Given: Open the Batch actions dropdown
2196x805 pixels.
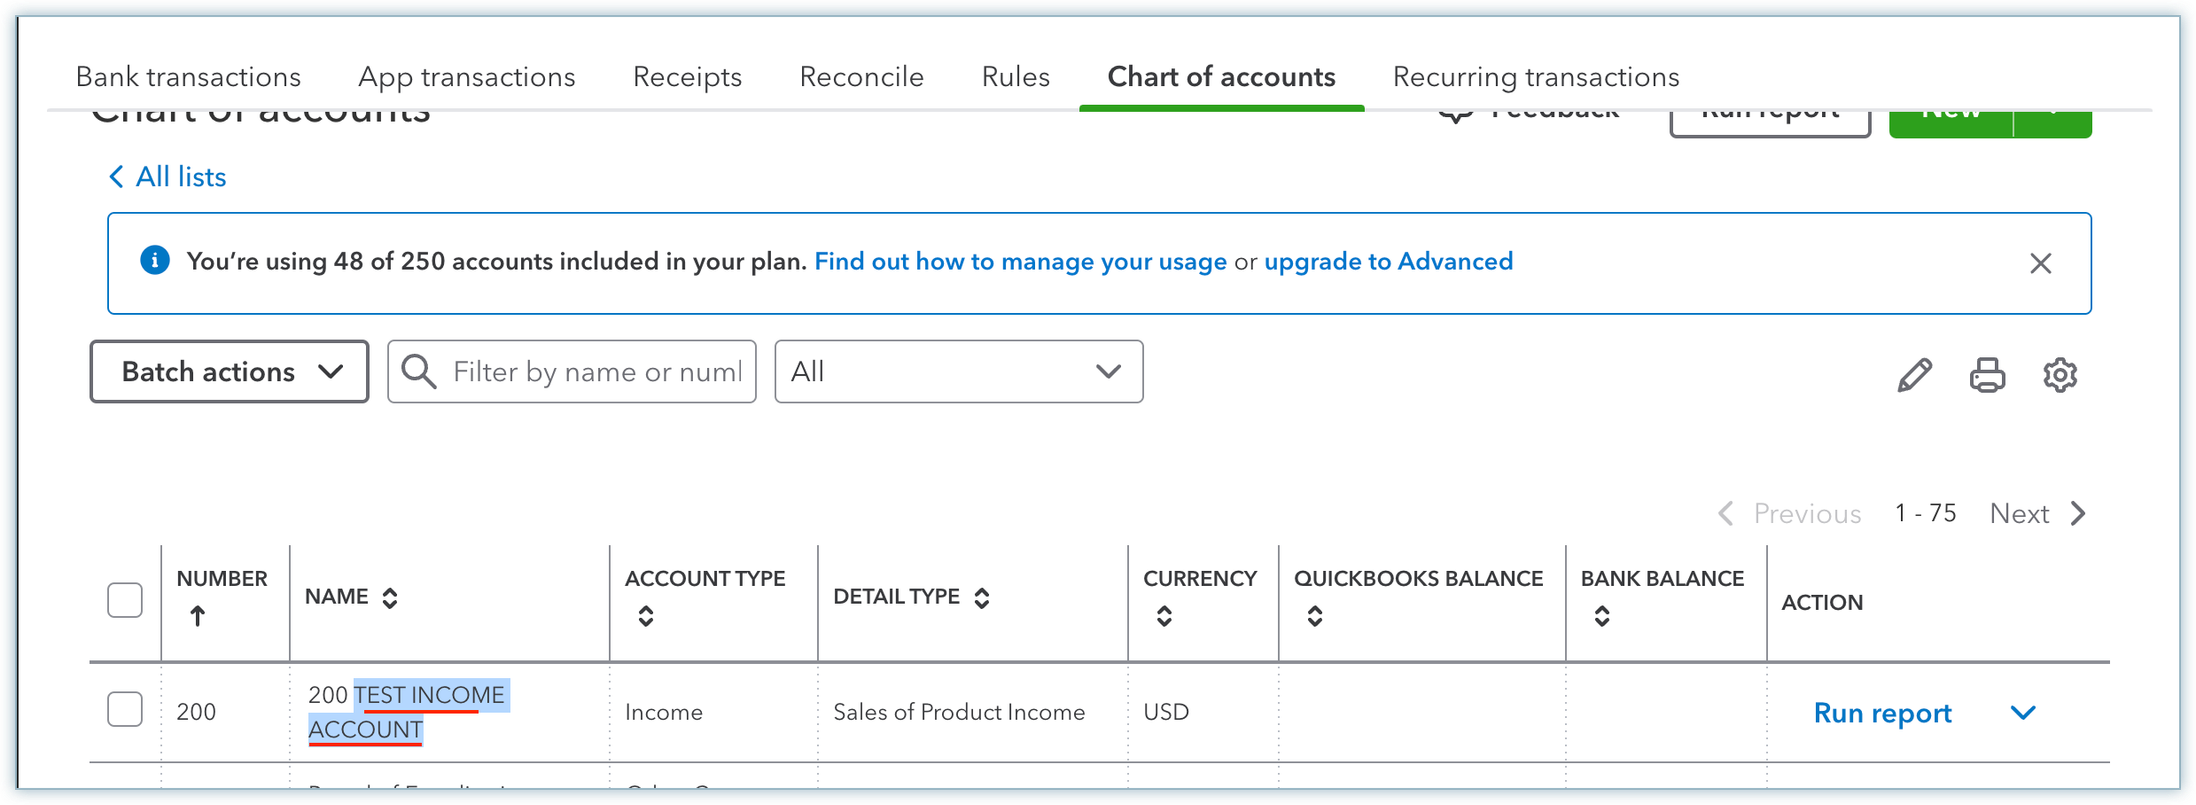Looking at the screenshot, I should pyautogui.click(x=229, y=372).
